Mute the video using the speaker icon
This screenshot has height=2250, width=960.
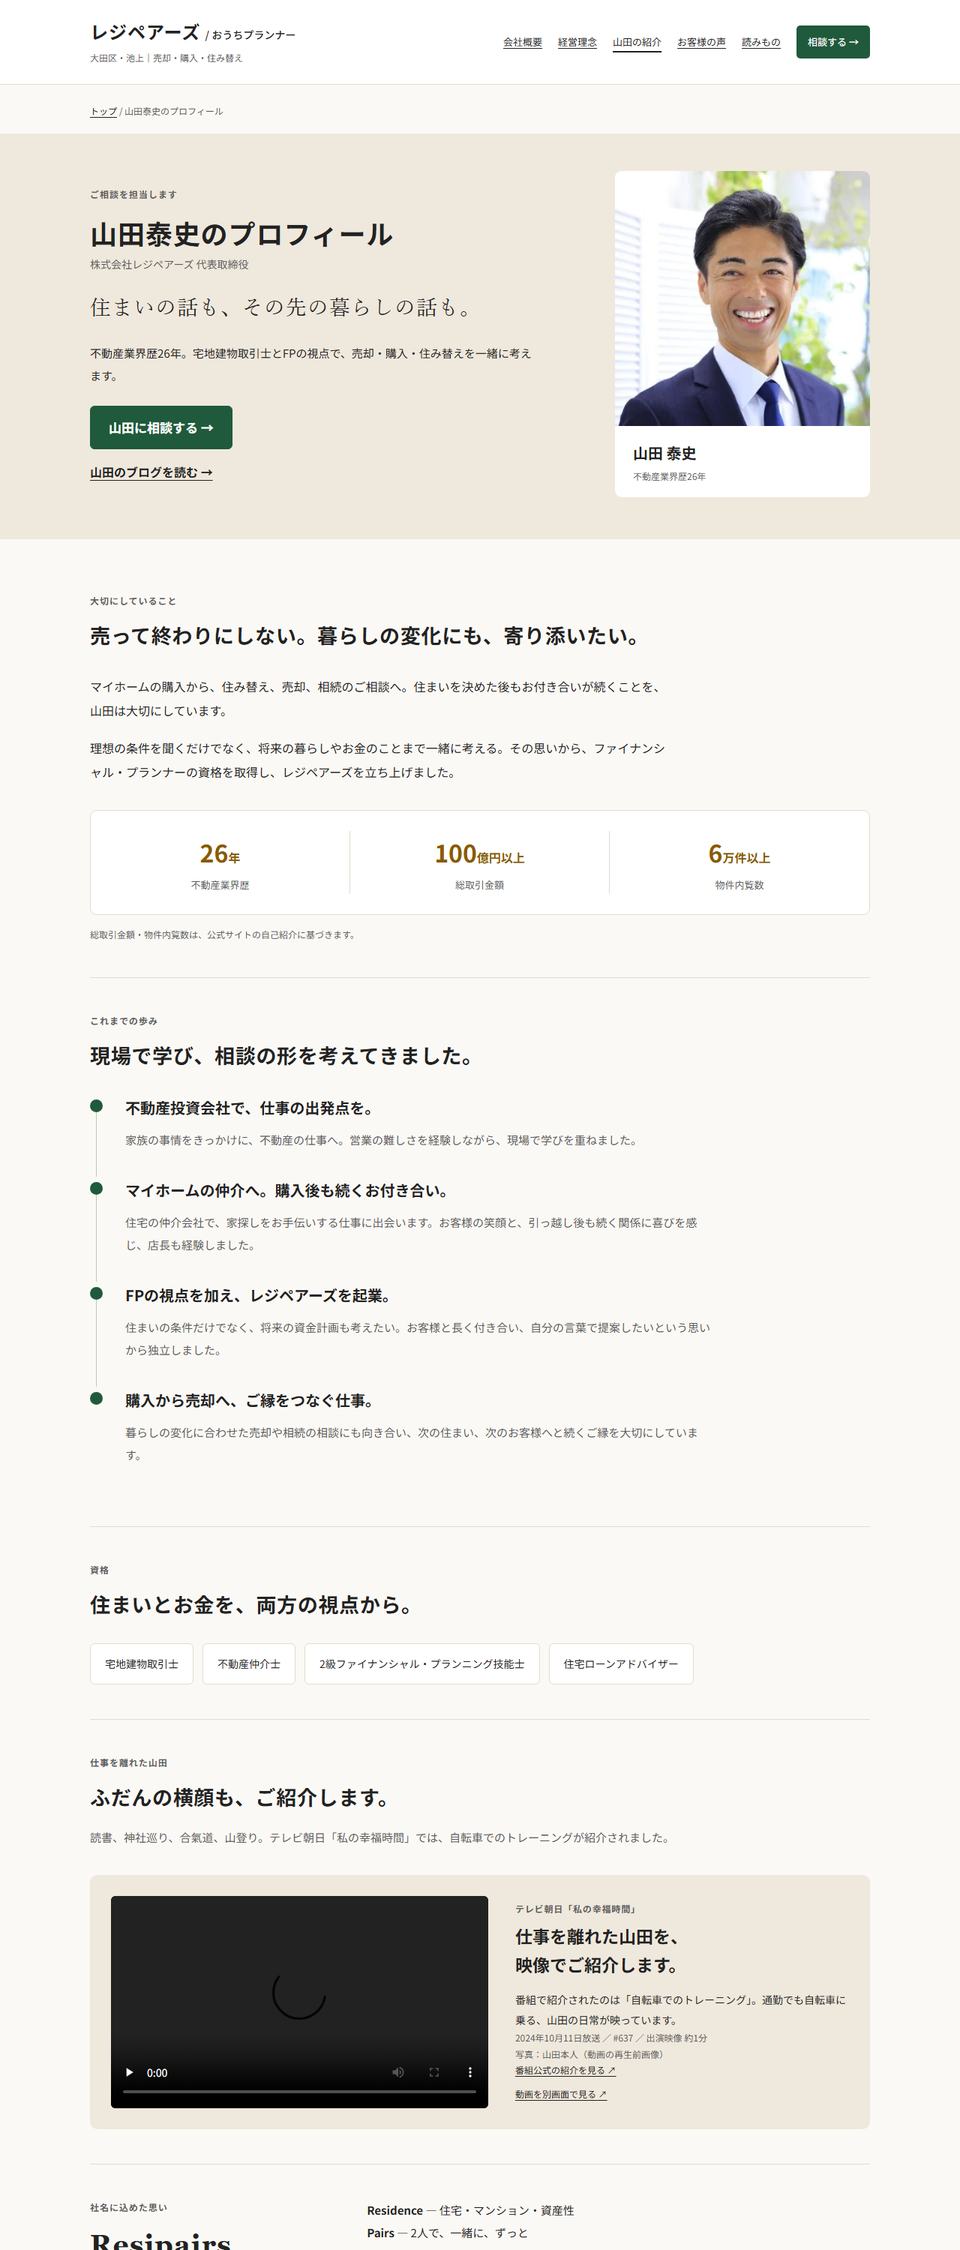coord(398,2072)
